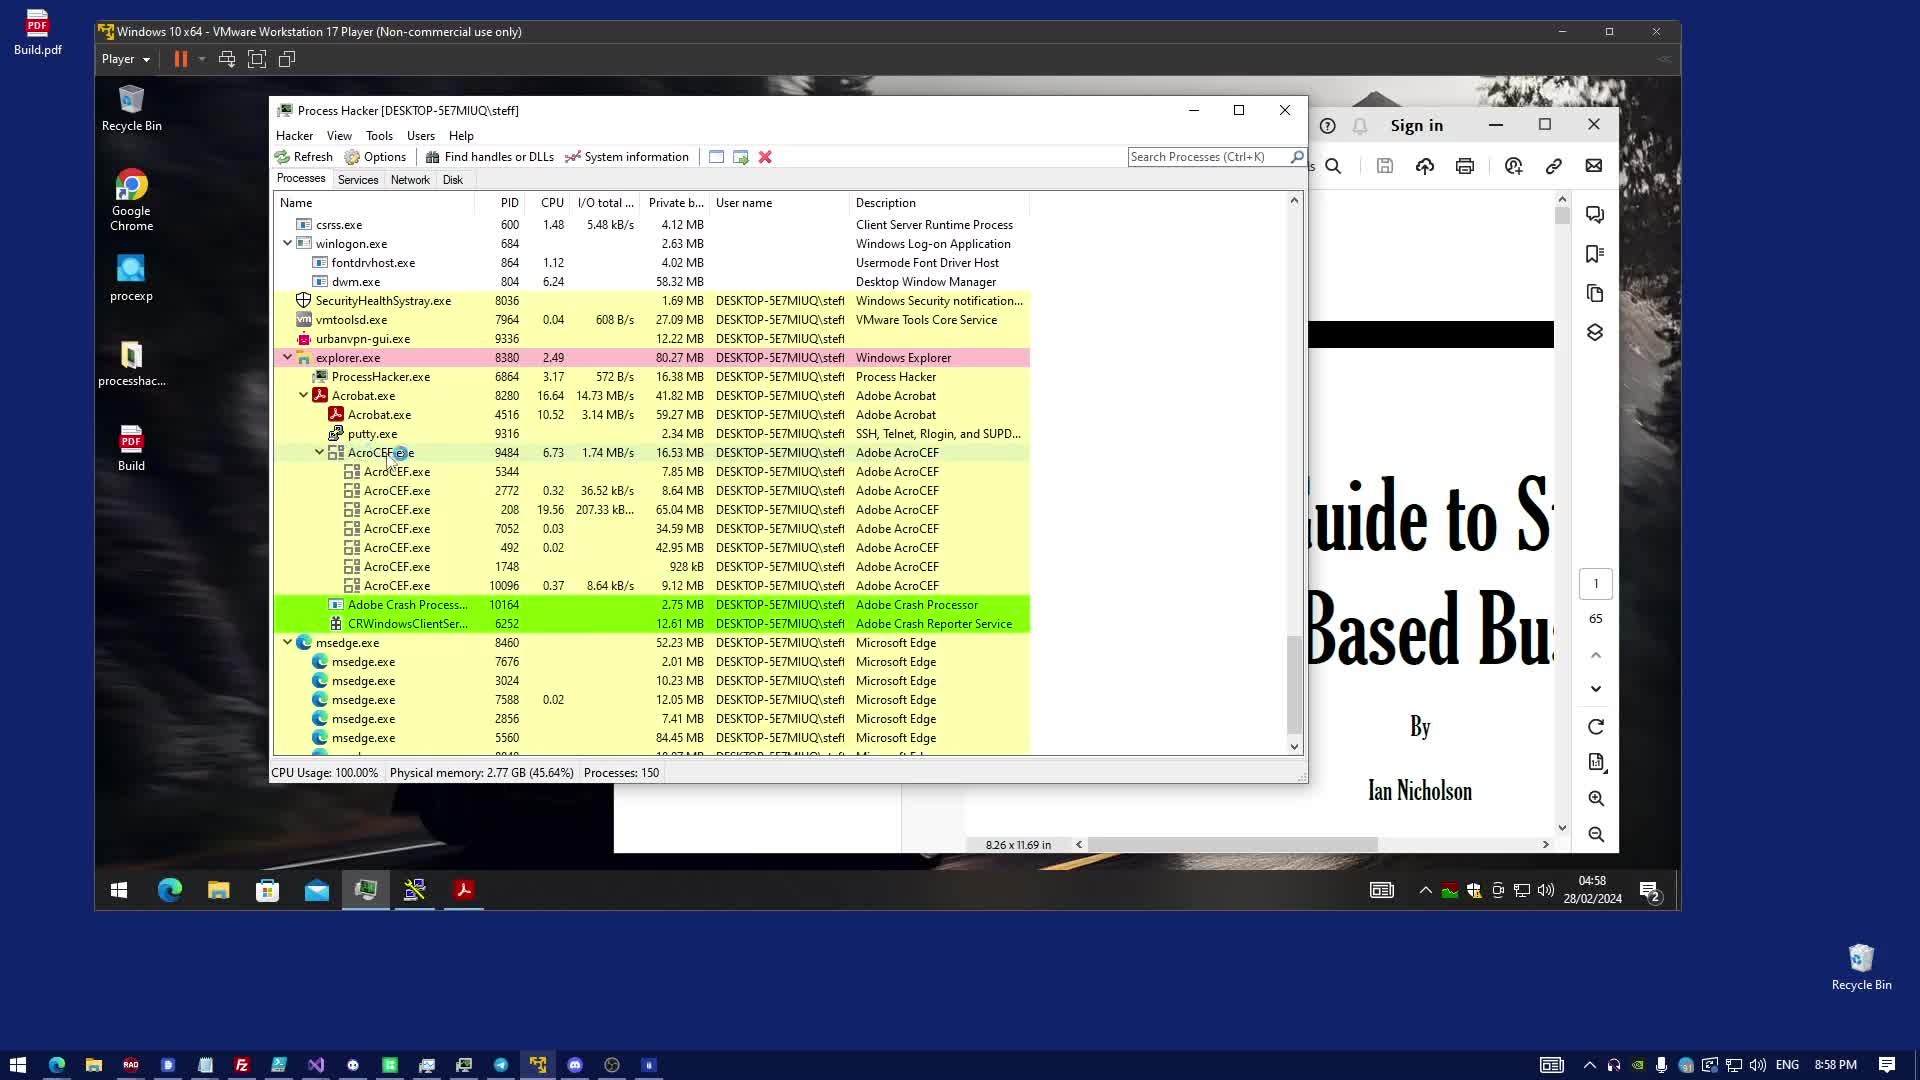This screenshot has height=1080, width=1920.
Task: Click the red X terminate icon
Action: [765, 157]
